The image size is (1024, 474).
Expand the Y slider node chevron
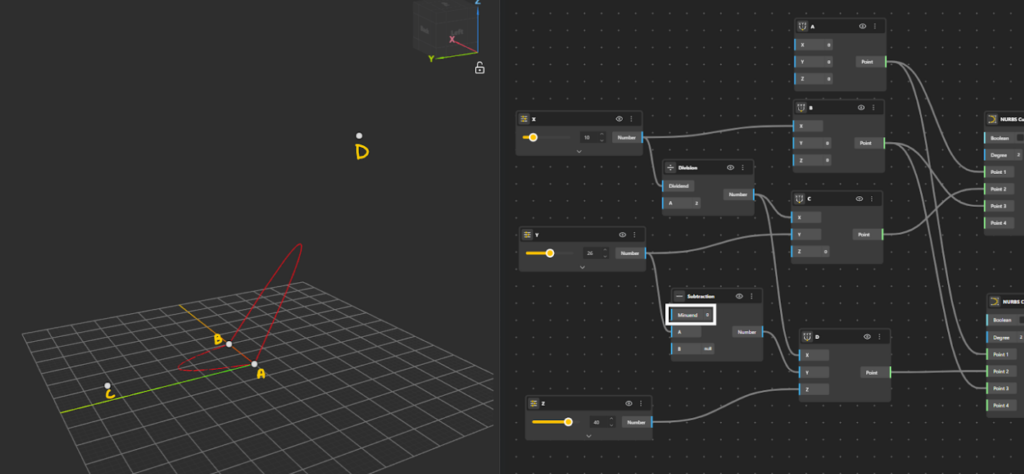(582, 267)
